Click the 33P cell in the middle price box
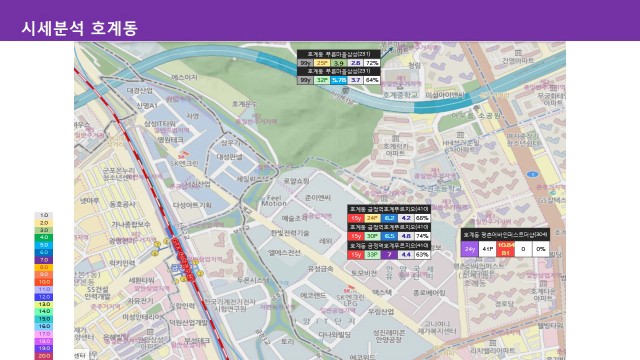This screenshot has height=360, width=640. (x=372, y=255)
